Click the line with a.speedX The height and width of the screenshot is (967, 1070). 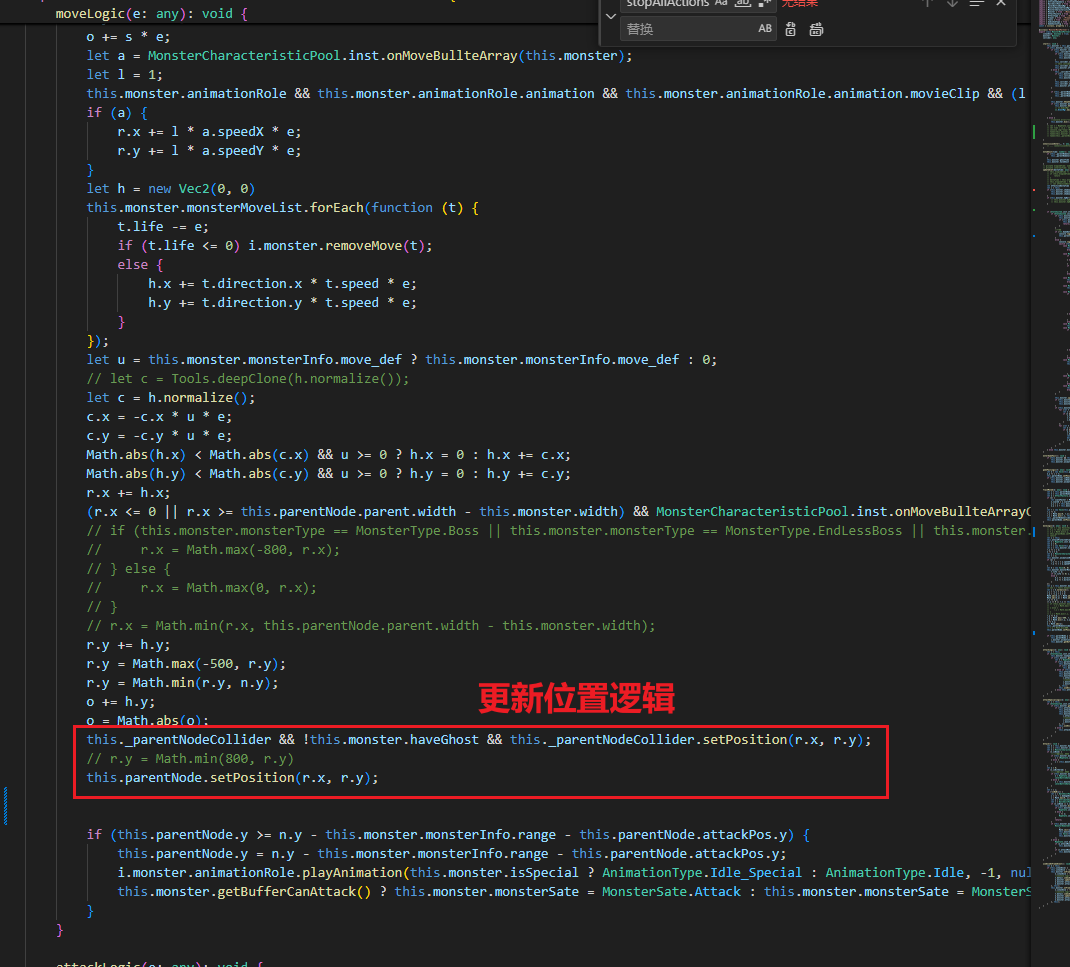click(x=209, y=132)
